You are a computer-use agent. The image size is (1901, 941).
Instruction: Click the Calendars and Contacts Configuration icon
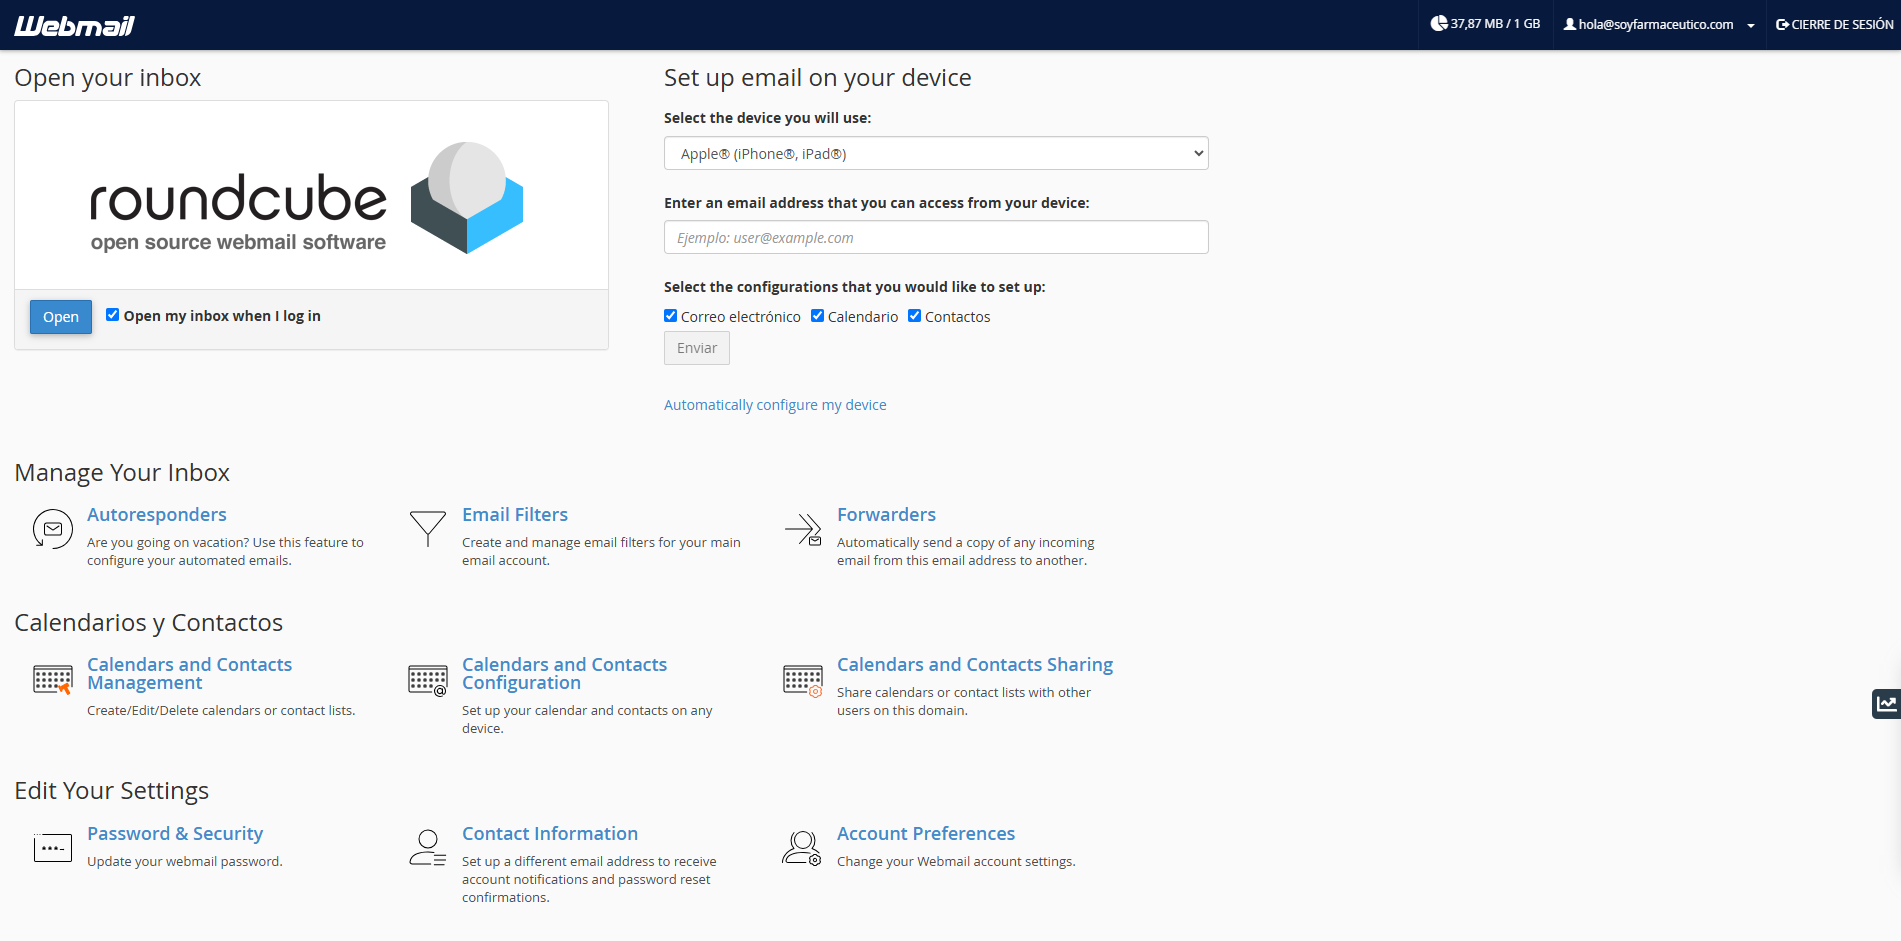[x=427, y=680]
